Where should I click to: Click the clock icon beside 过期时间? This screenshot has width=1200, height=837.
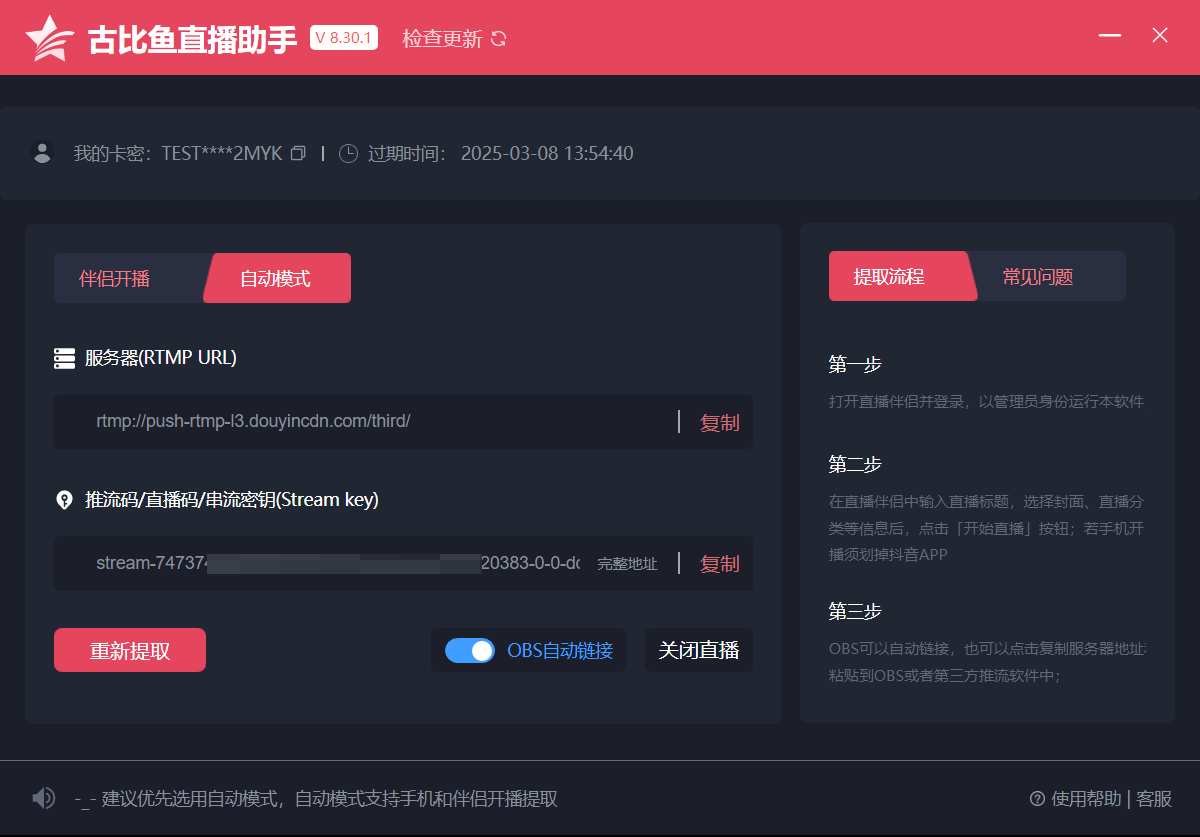tap(348, 154)
